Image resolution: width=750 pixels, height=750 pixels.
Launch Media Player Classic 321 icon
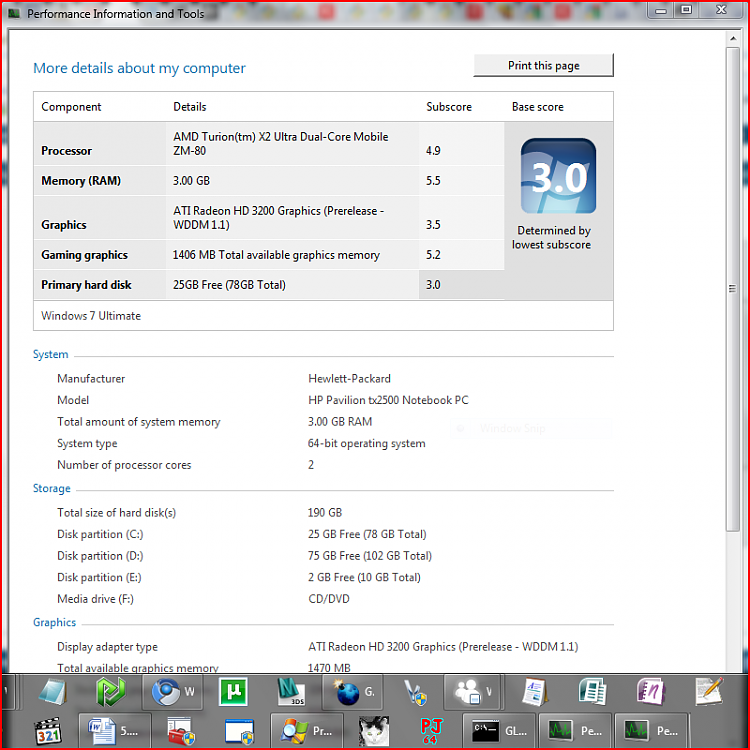tap(48, 730)
